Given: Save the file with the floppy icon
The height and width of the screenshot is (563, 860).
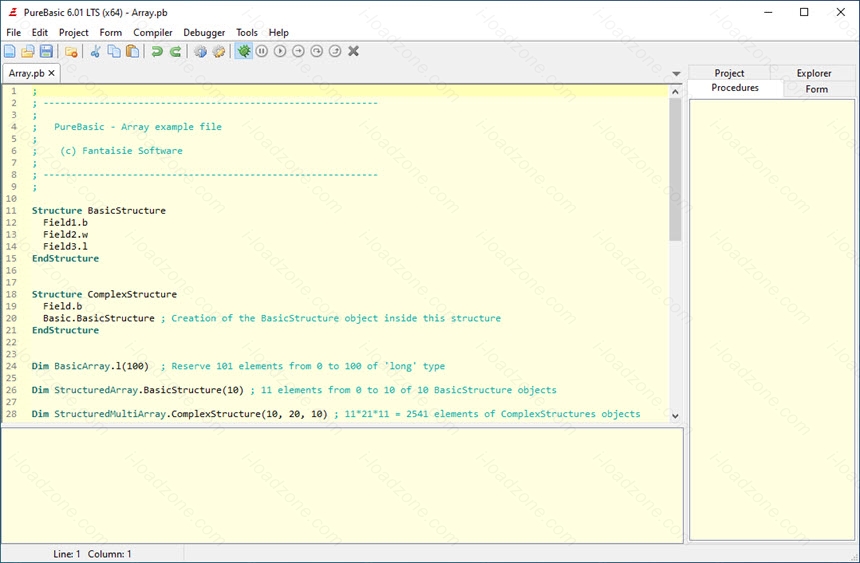Looking at the screenshot, I should point(46,52).
